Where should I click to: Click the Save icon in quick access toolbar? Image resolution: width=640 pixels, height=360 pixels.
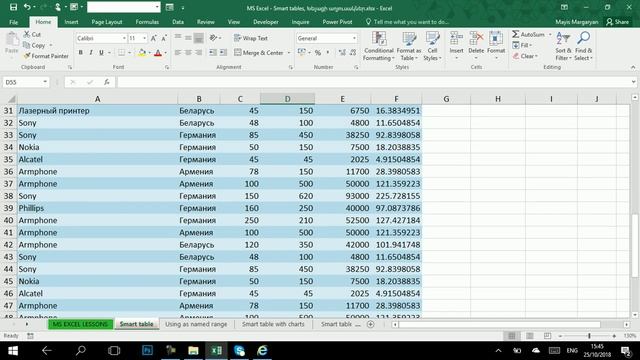pos(13,7)
